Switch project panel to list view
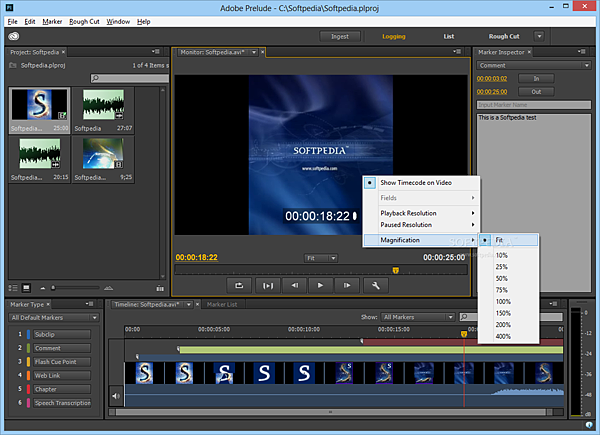The height and width of the screenshot is (435, 600). coord(13,288)
